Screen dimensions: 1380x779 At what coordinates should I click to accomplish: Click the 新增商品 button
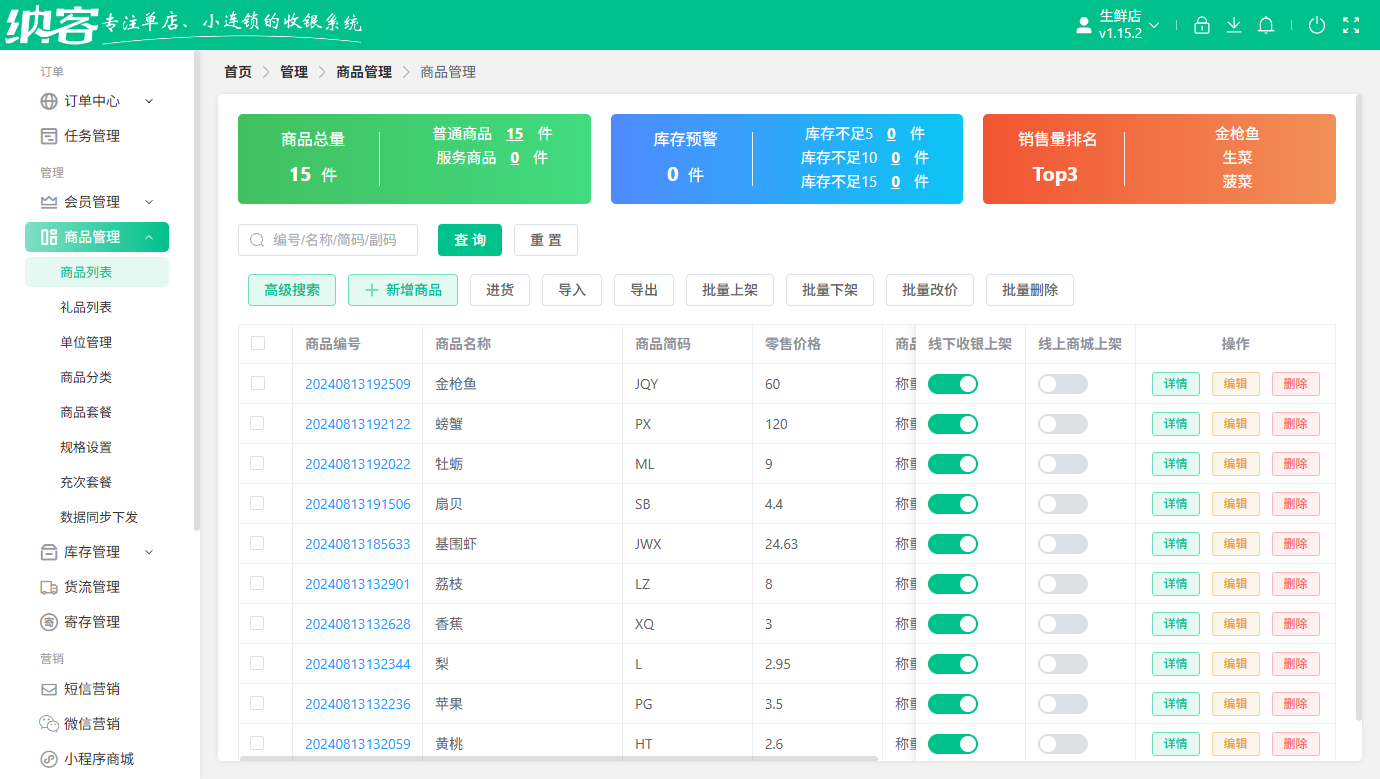[403, 290]
